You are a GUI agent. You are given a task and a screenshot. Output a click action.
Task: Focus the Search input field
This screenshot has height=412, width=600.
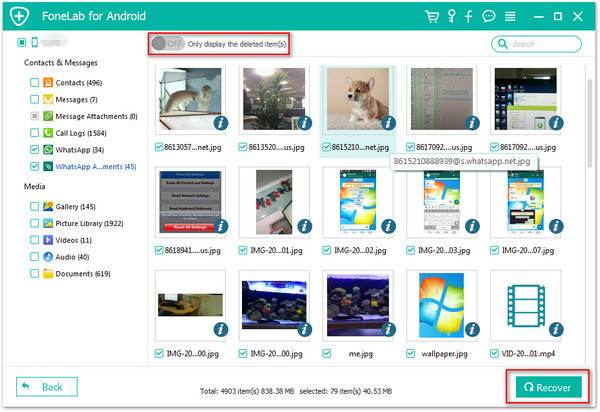[x=536, y=44]
